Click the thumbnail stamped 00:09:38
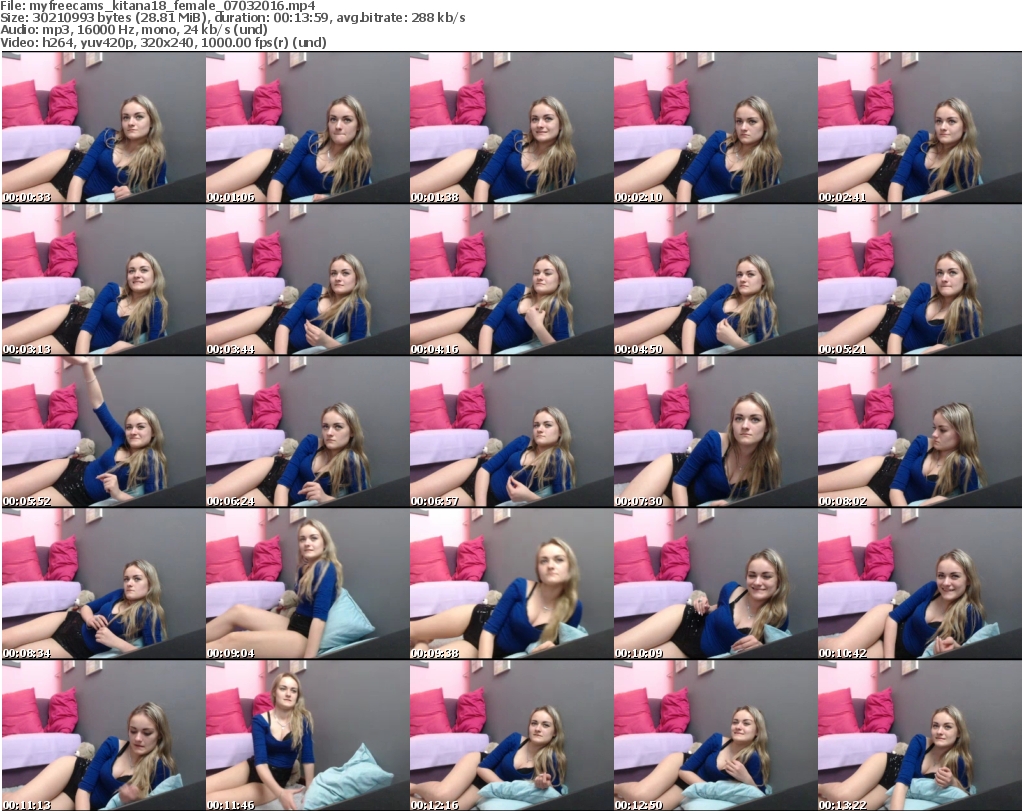The height and width of the screenshot is (811, 1024). (511, 584)
